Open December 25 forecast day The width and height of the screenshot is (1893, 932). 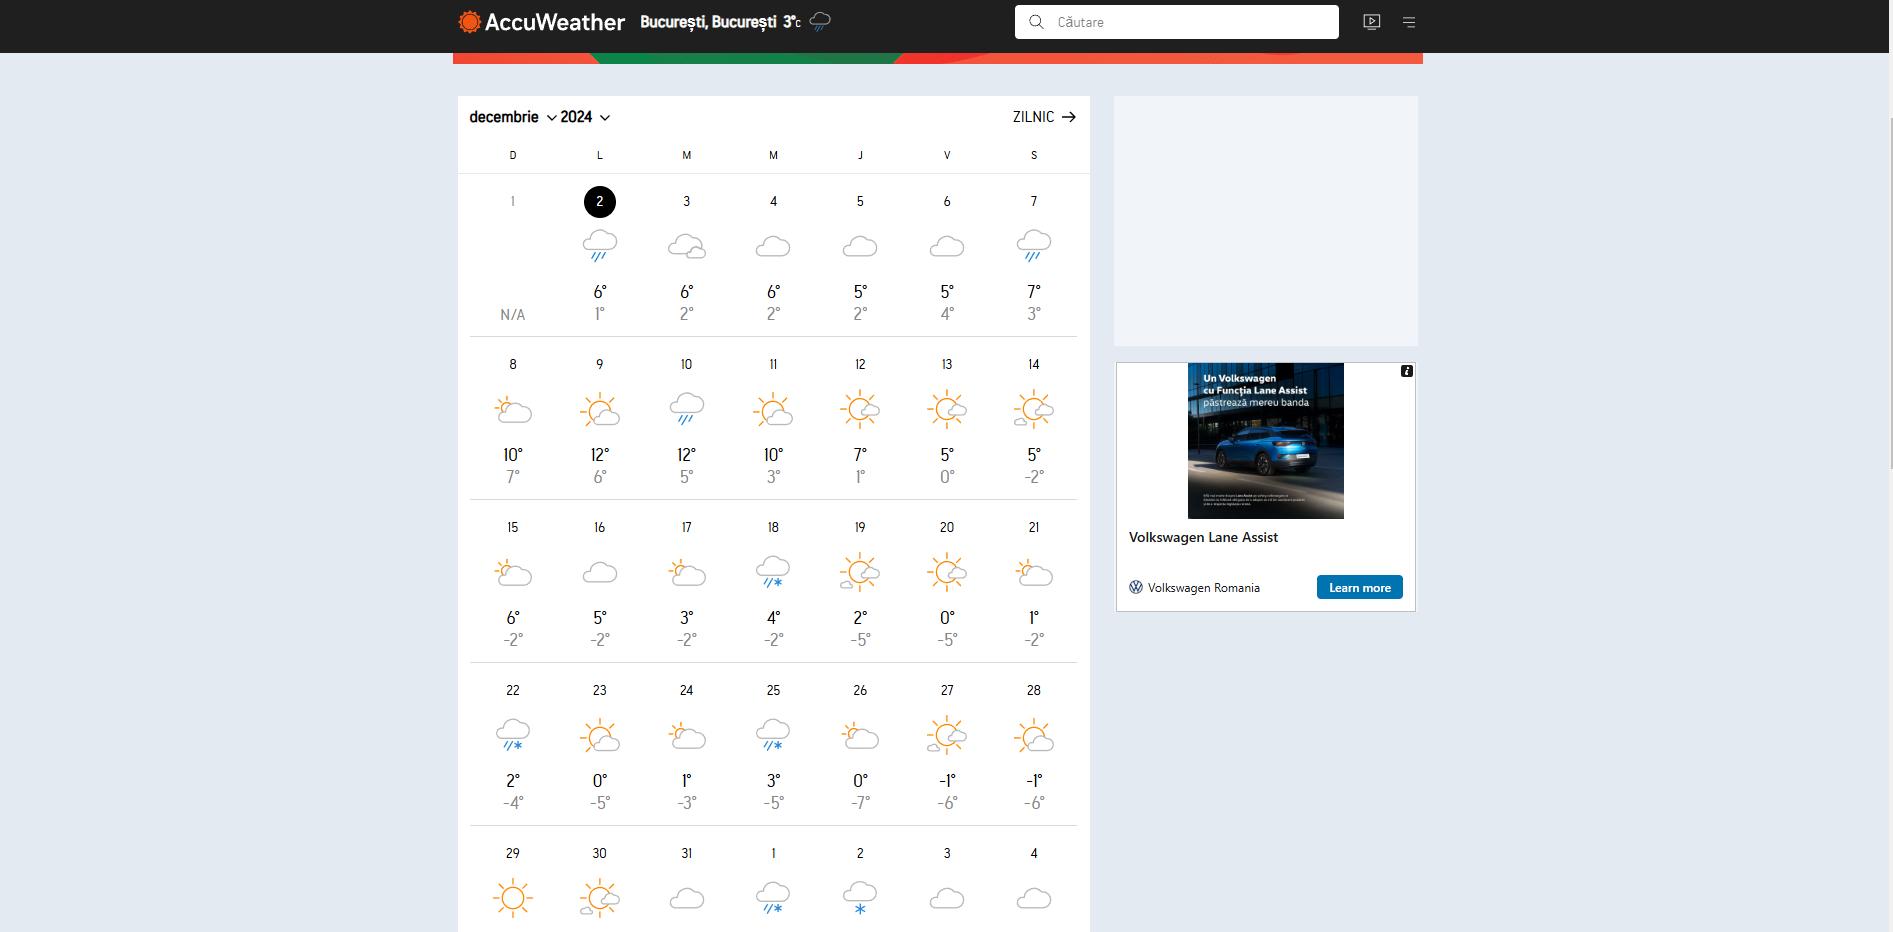(773, 745)
